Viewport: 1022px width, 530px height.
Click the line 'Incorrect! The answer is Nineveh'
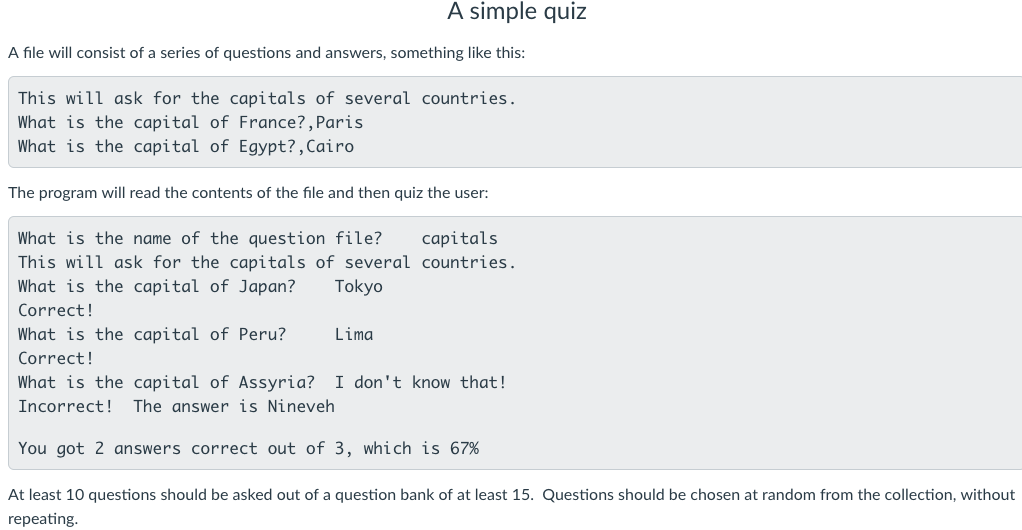[176, 407]
